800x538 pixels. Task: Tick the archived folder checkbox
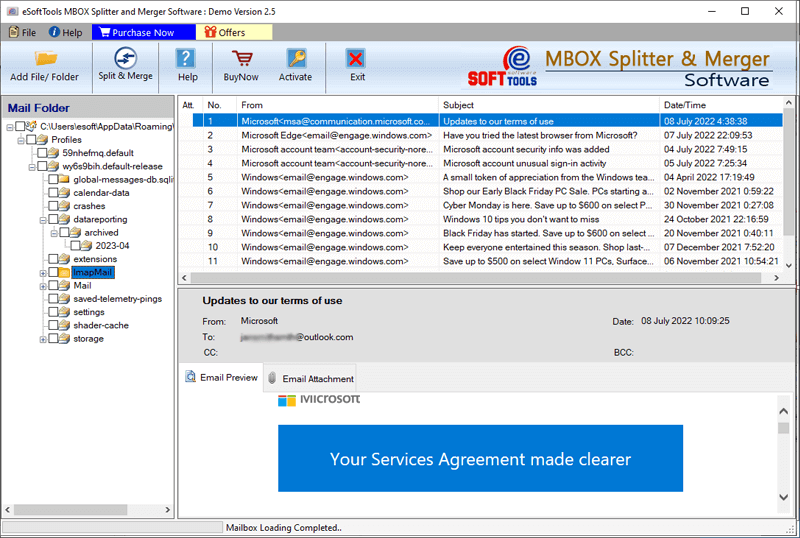click(x=64, y=232)
